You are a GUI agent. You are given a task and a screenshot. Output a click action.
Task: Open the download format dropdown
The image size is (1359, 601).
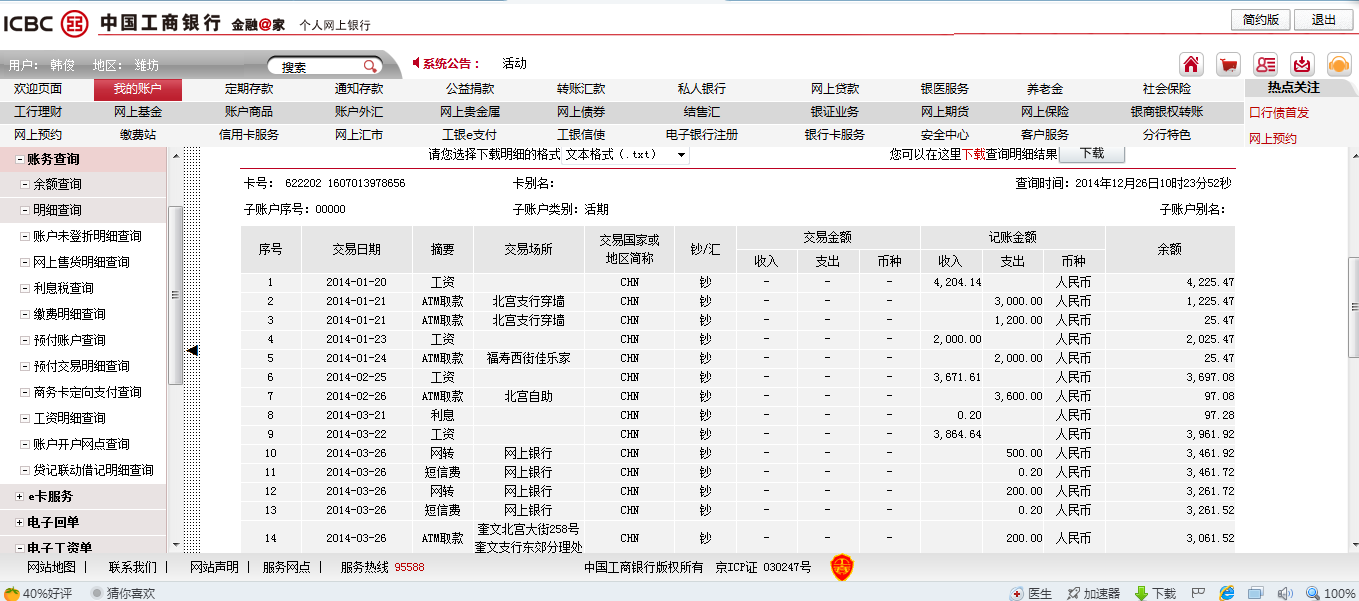coord(681,155)
